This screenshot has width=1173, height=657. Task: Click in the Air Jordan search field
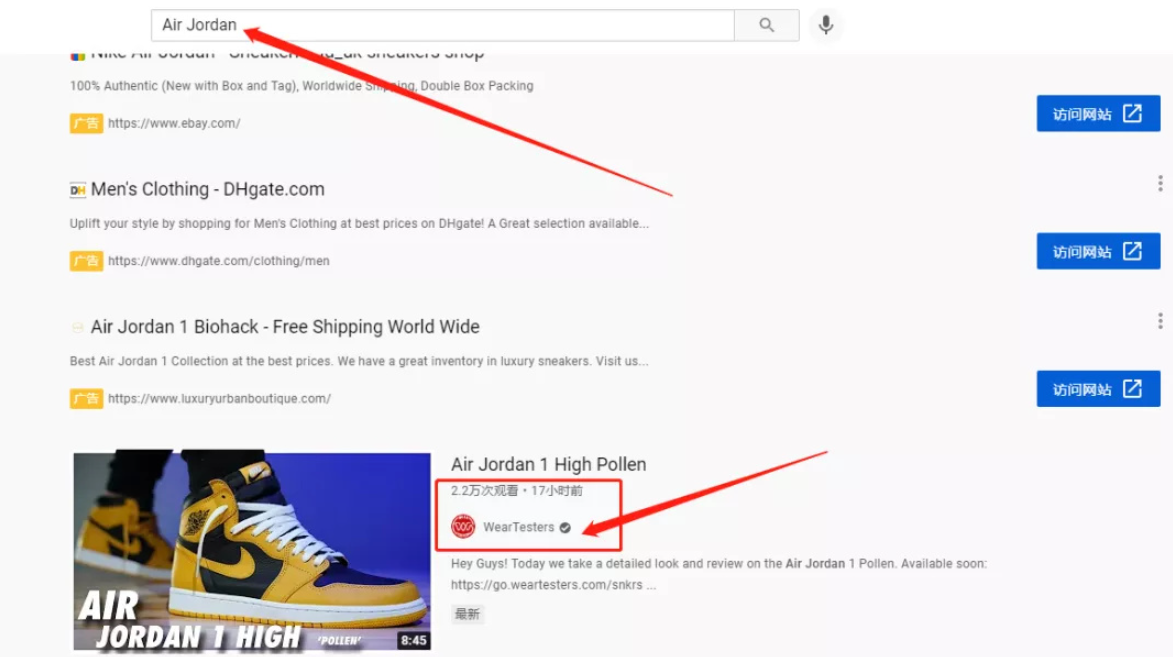[x=440, y=25]
